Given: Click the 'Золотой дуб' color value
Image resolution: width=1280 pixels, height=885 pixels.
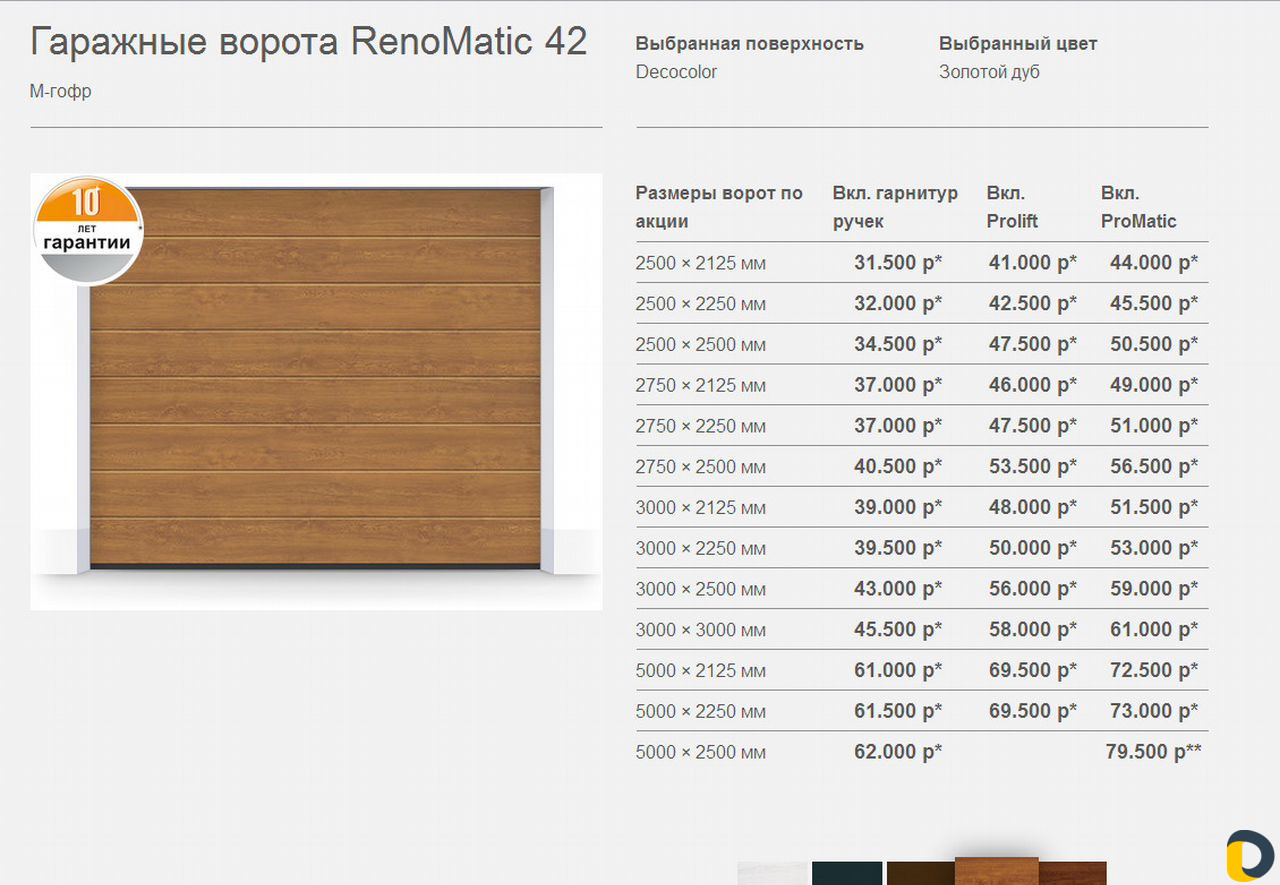Looking at the screenshot, I should (x=989, y=72).
